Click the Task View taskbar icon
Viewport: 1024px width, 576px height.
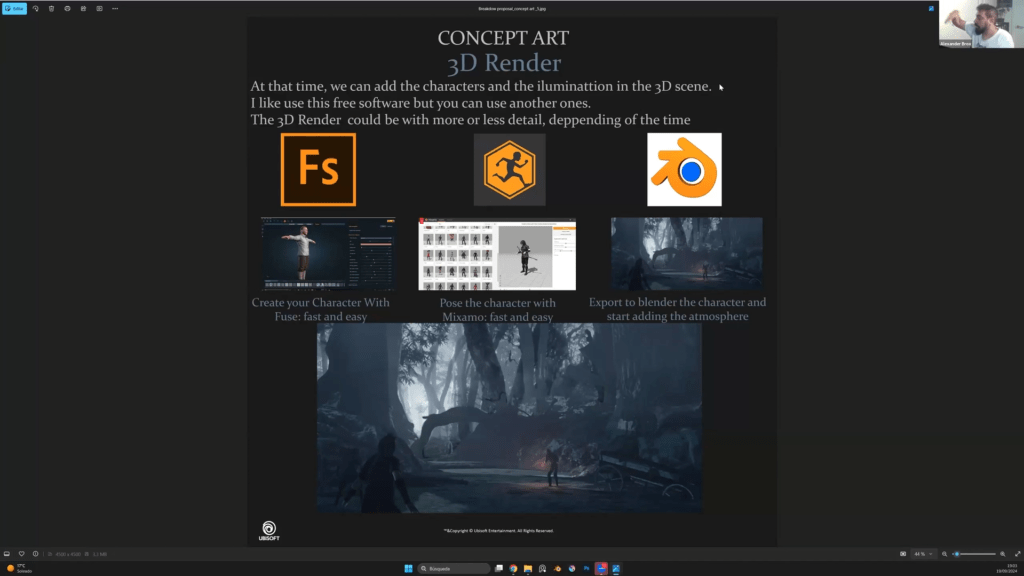[499, 568]
